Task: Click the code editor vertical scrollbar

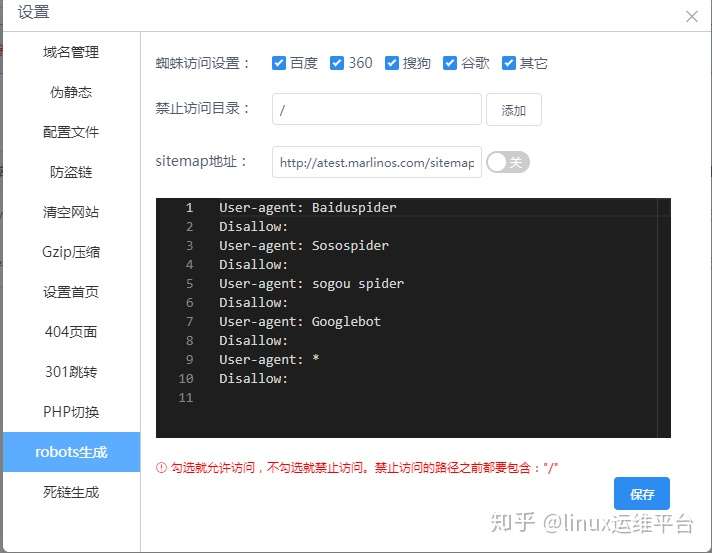Action: click(x=663, y=318)
